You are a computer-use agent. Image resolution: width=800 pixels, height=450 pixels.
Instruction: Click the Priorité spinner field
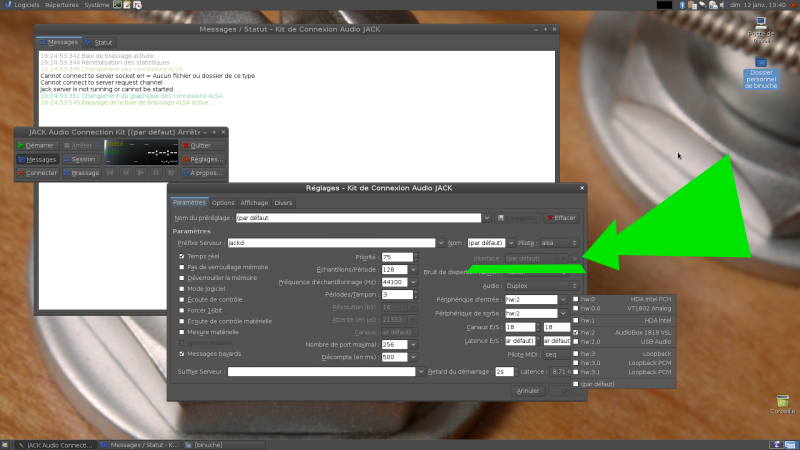tap(399, 257)
